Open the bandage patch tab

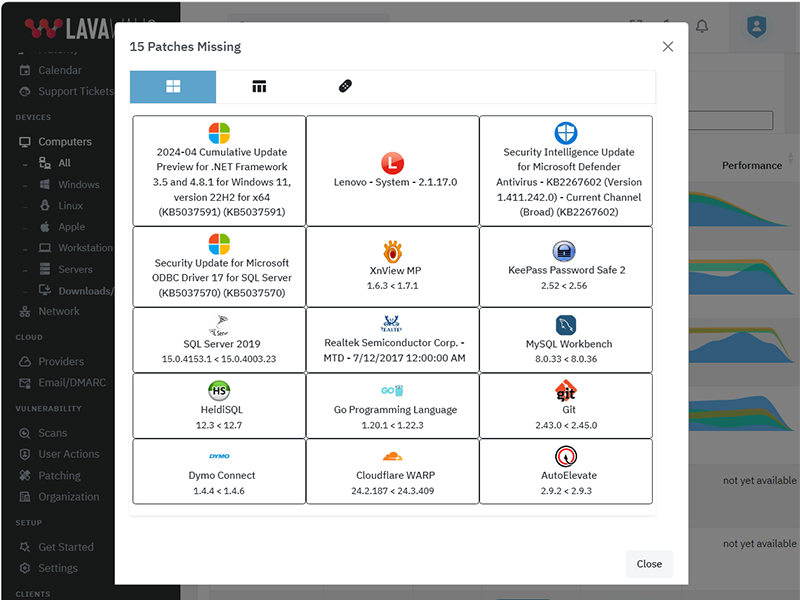tap(345, 86)
